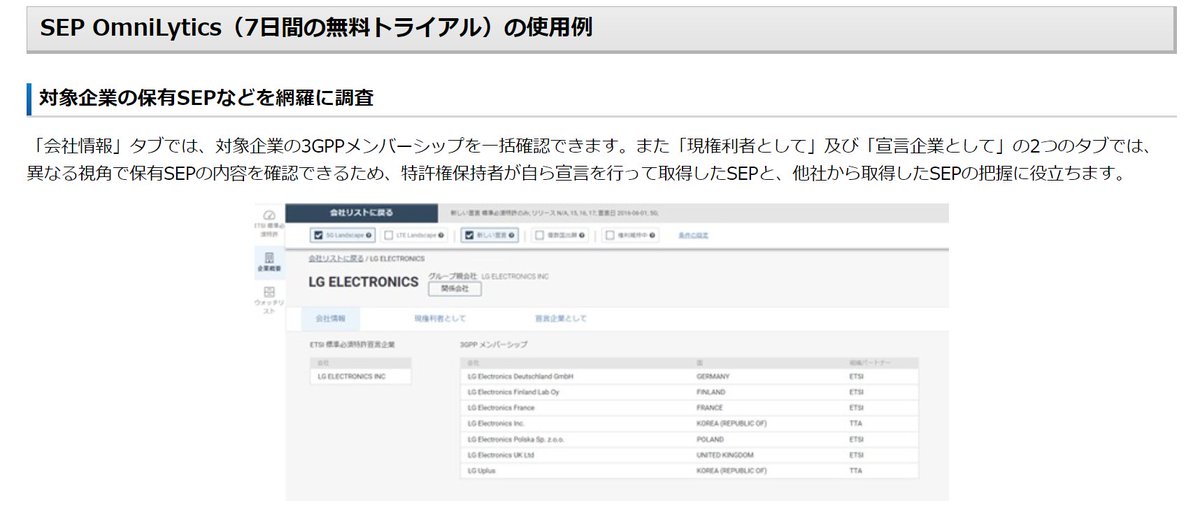Click the FINLAND country cell
This screenshot has height=506, width=1200.
(713, 392)
